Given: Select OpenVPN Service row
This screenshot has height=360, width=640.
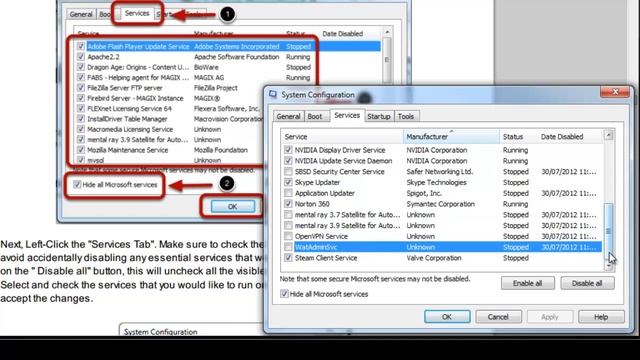Looking at the screenshot, I should [442, 236].
